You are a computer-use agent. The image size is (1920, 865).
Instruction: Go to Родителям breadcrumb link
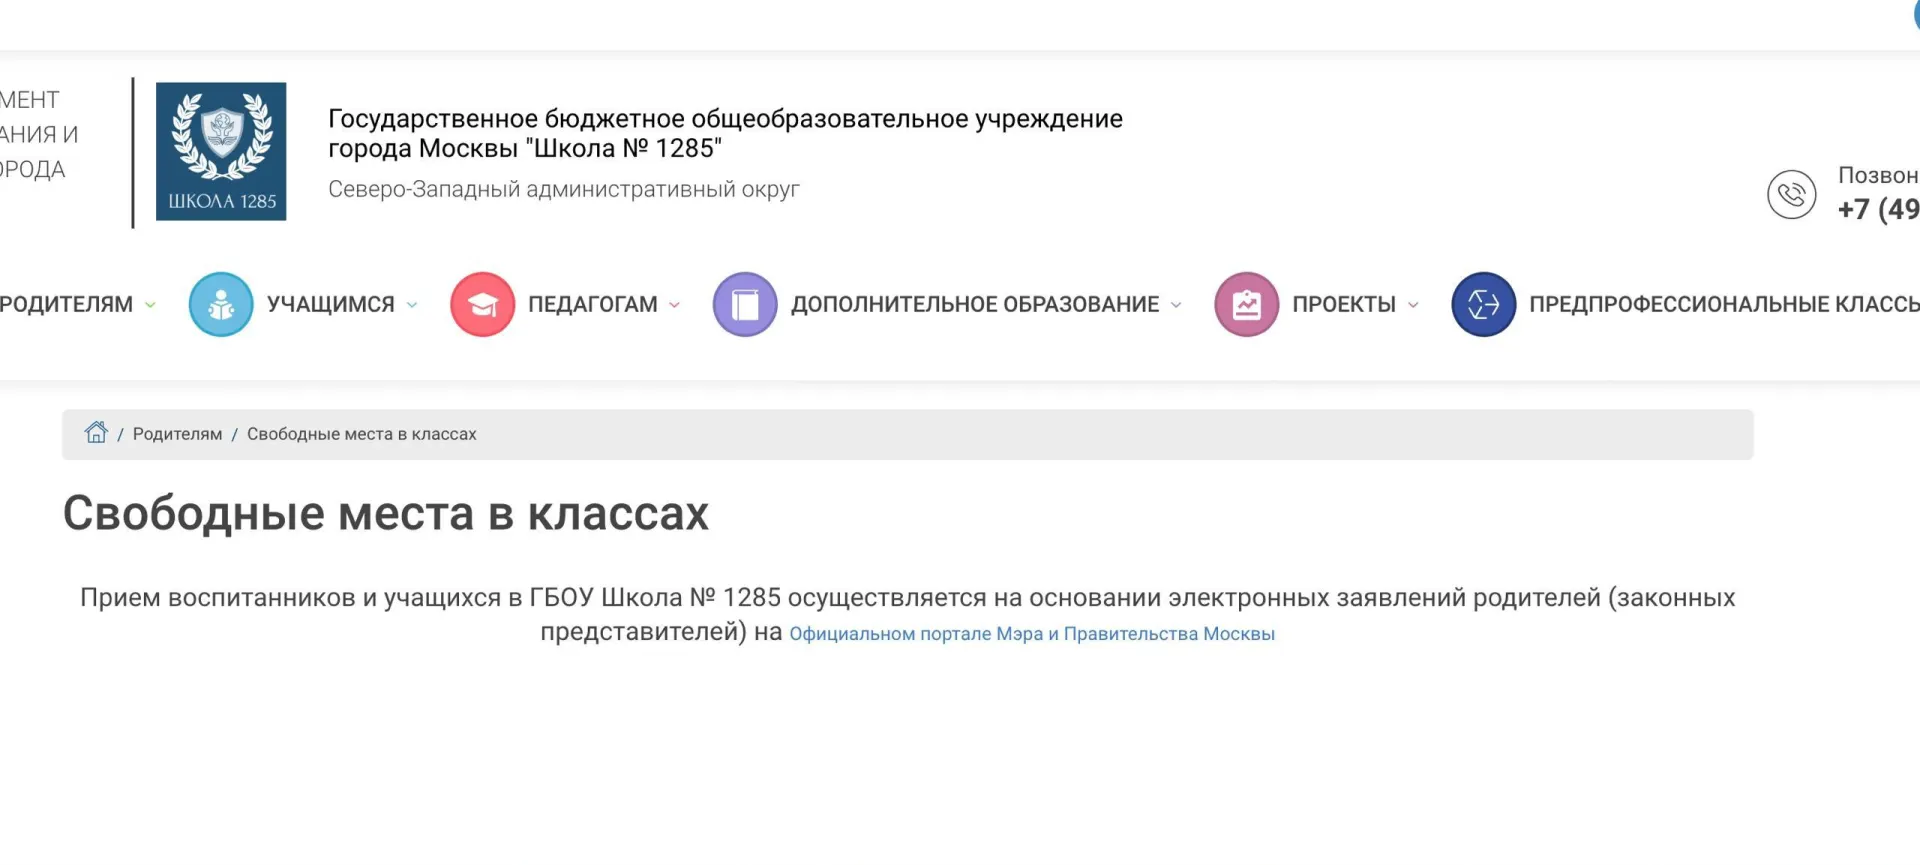[177, 434]
